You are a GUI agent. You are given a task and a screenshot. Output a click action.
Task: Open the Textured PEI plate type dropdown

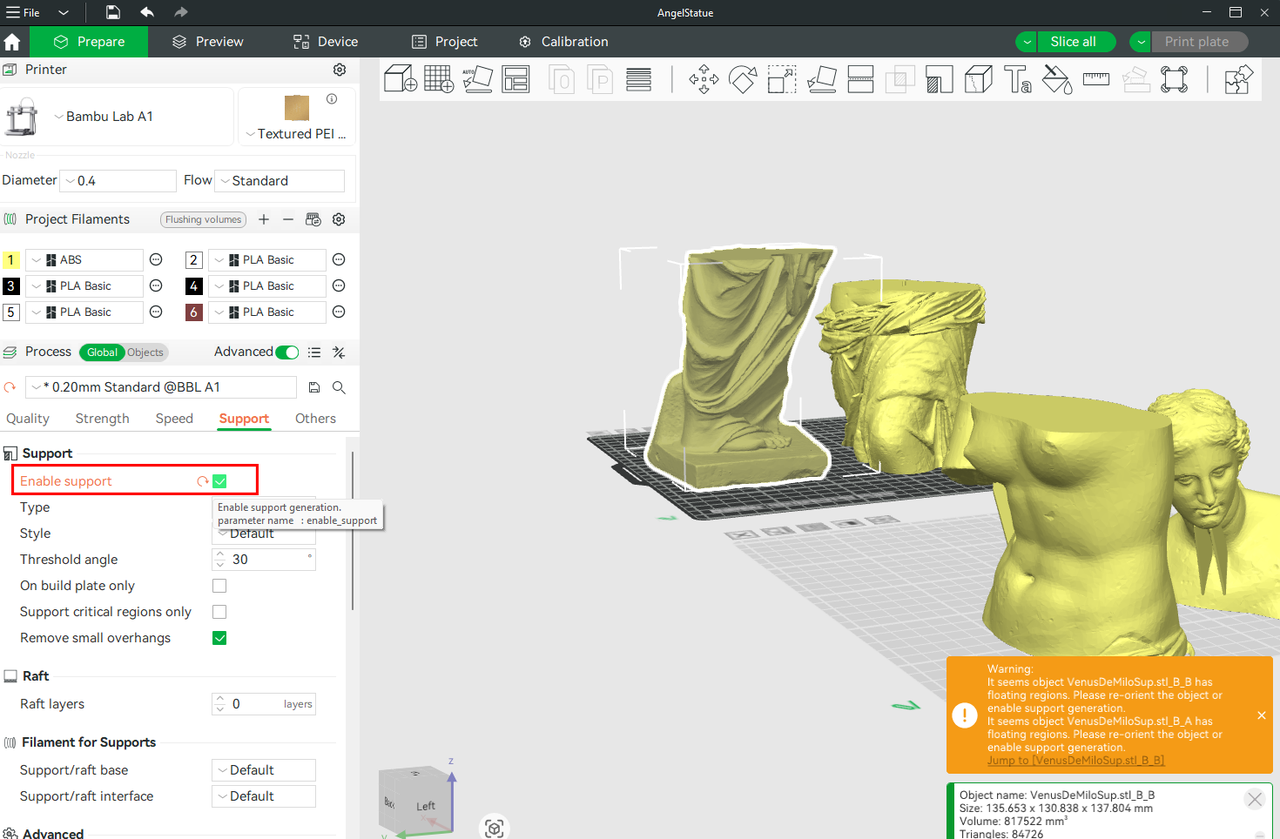point(297,134)
